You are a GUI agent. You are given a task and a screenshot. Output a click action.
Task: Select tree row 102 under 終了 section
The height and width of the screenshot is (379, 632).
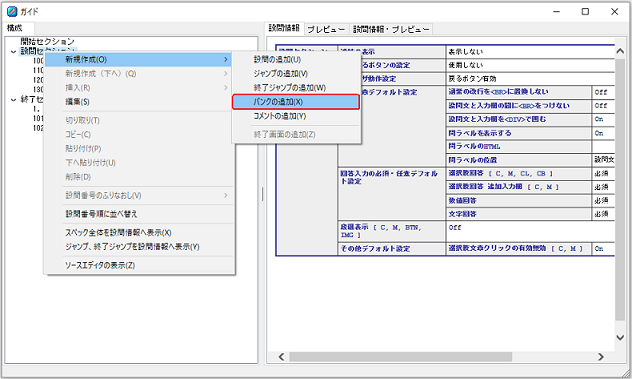(38, 128)
